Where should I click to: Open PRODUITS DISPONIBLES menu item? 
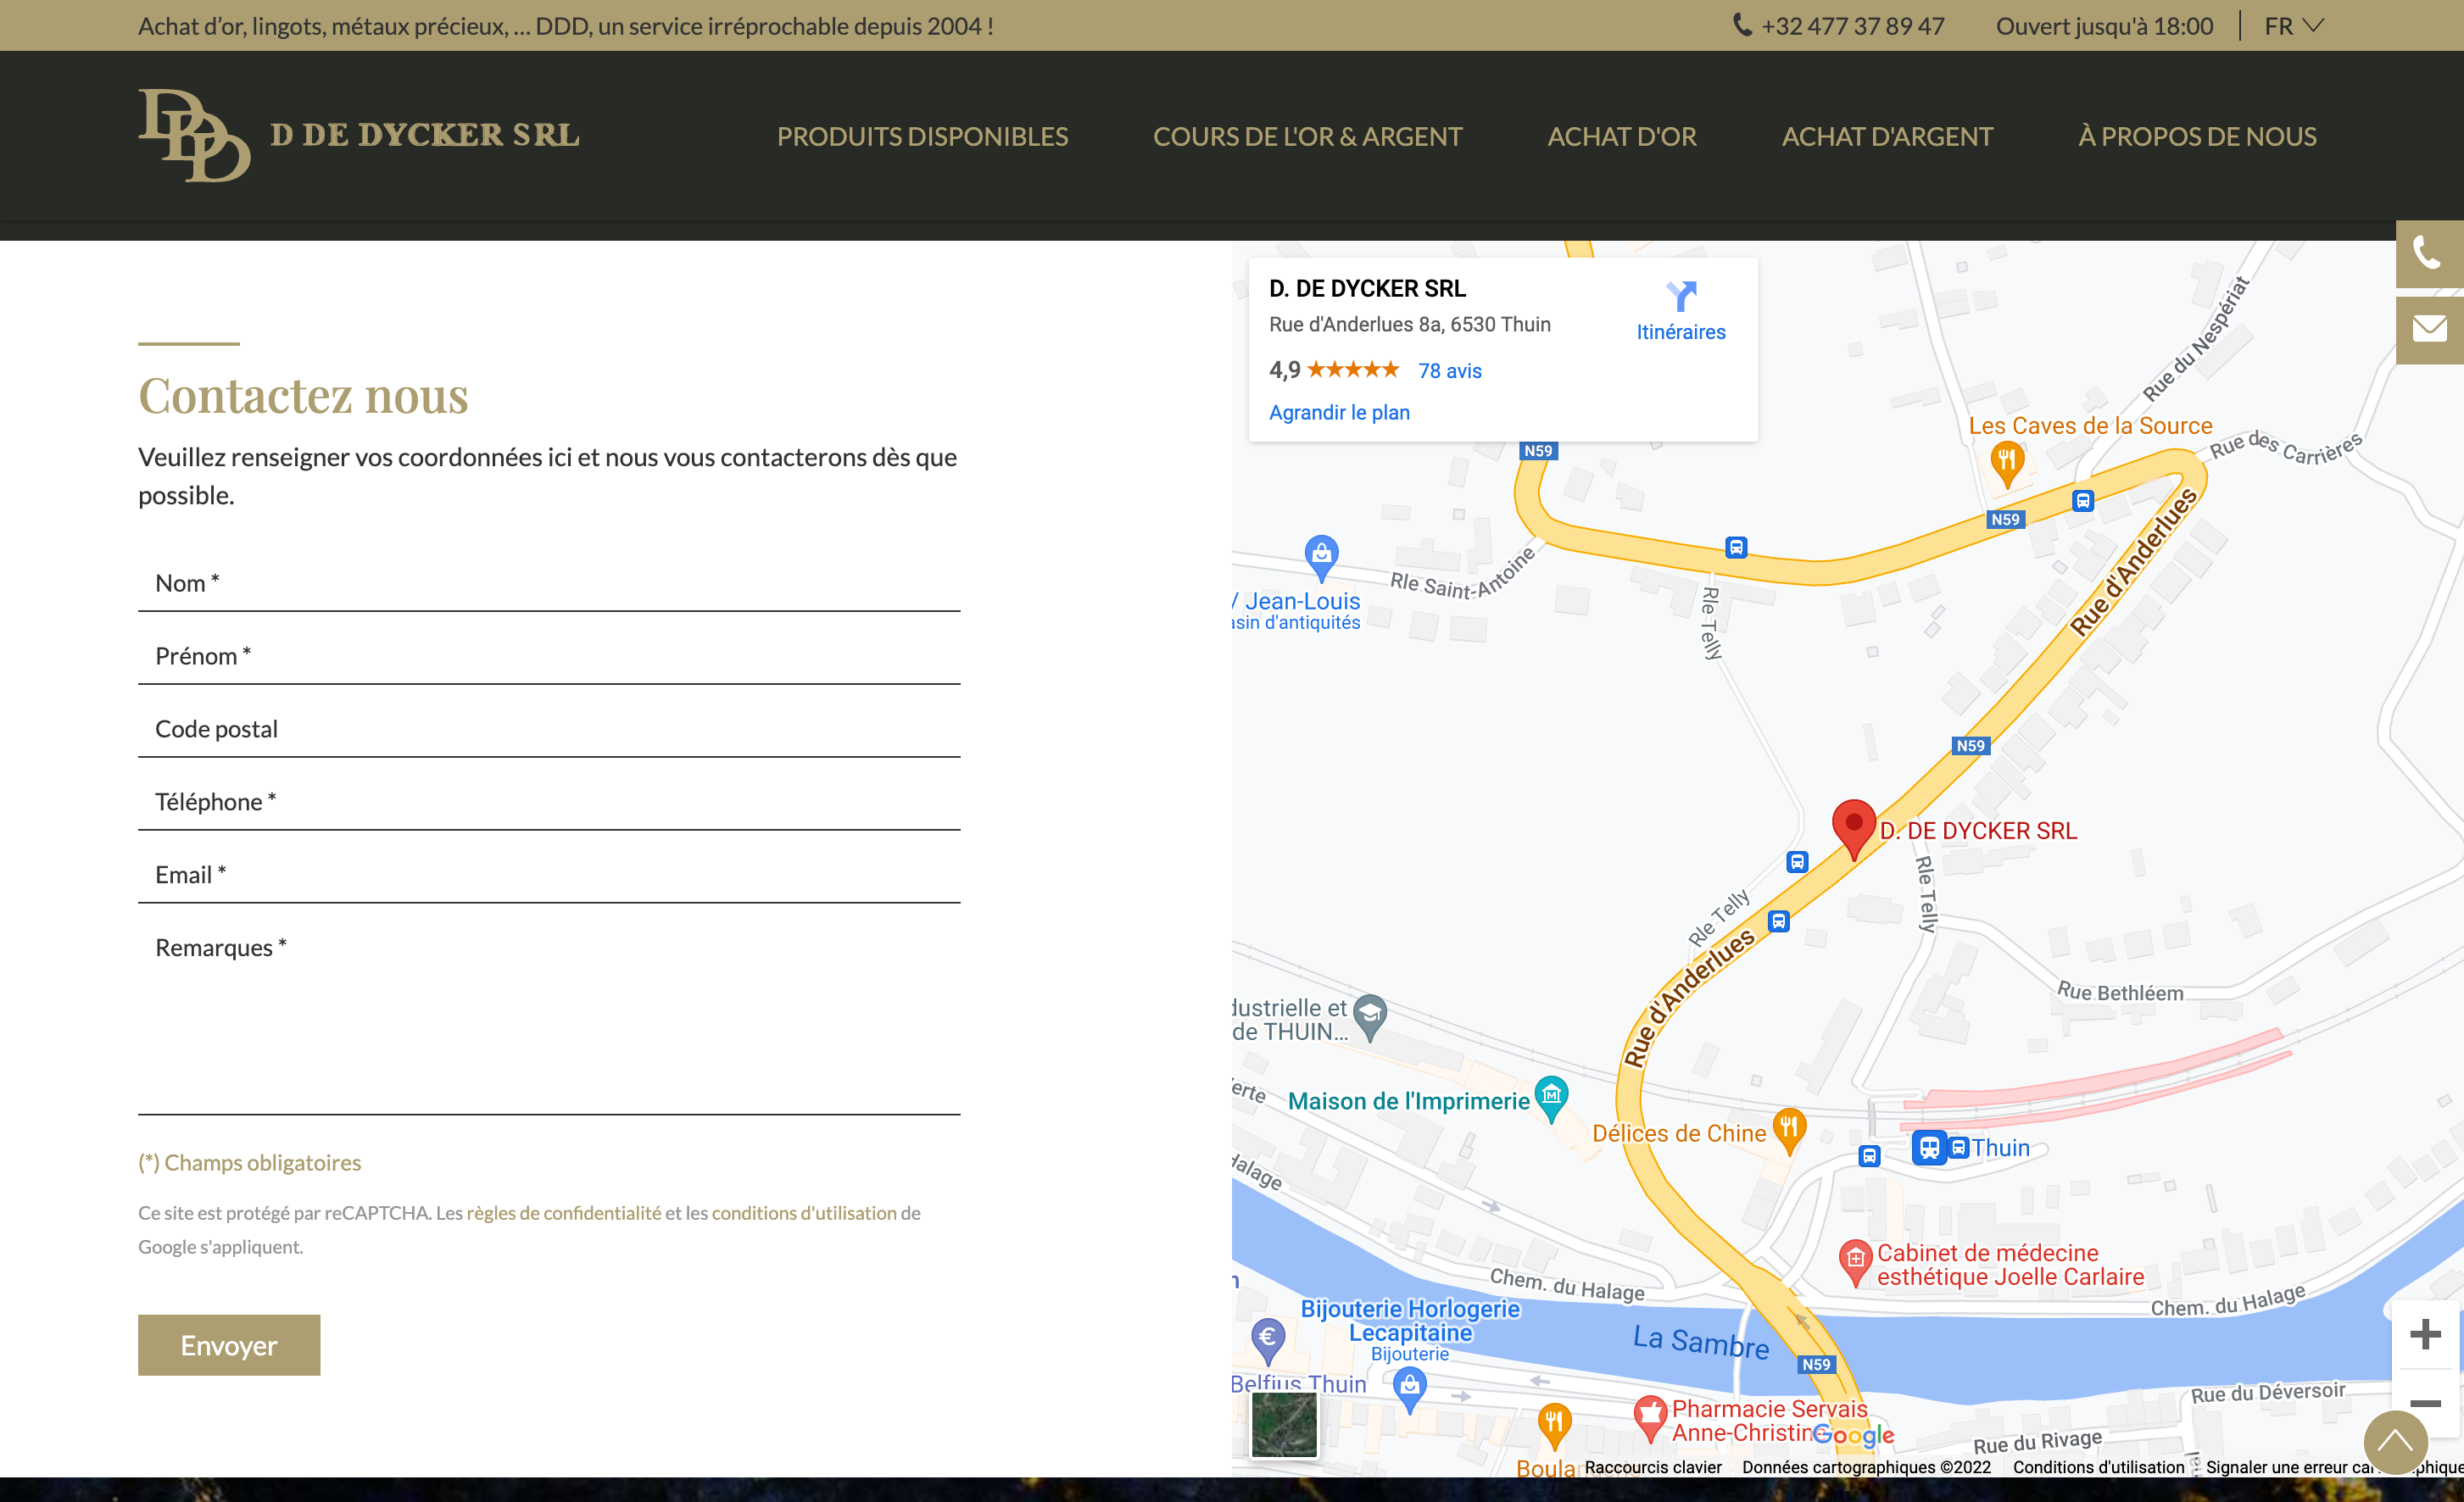(922, 136)
